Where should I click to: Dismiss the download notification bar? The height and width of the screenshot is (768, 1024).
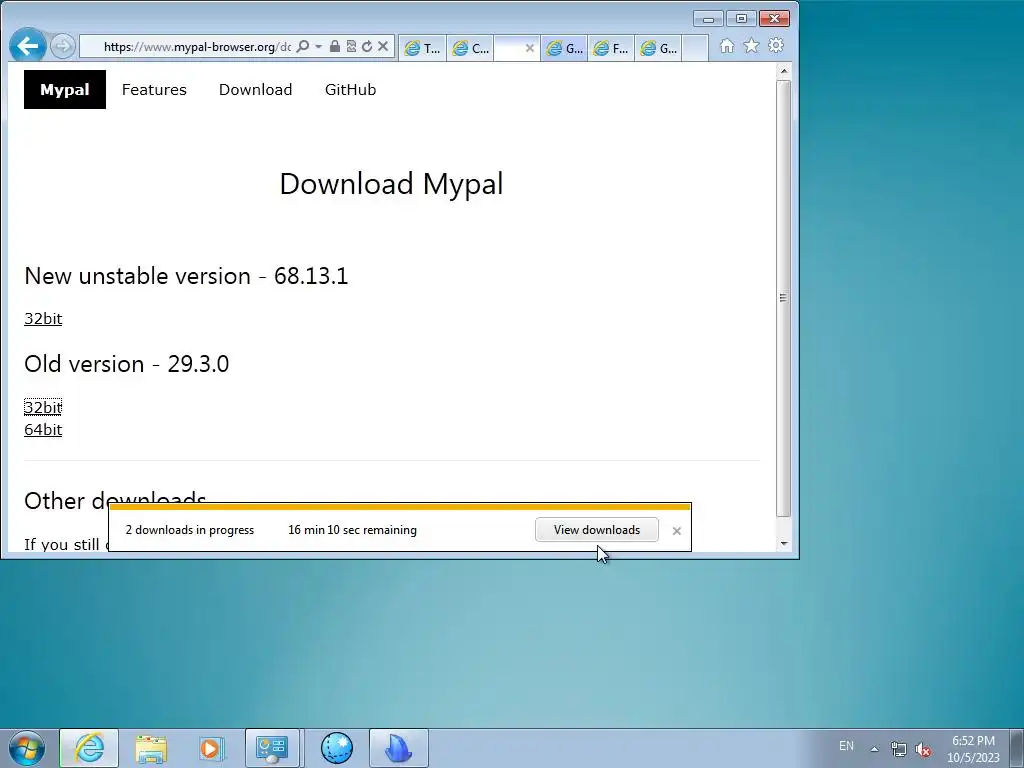pos(677,531)
